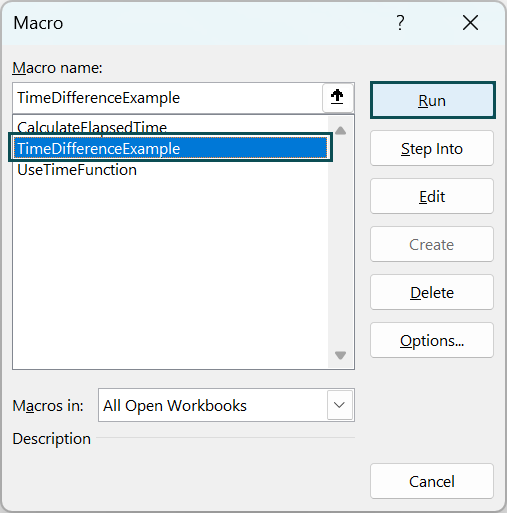Edit the selected macro
The image size is (507, 513).
tap(432, 196)
